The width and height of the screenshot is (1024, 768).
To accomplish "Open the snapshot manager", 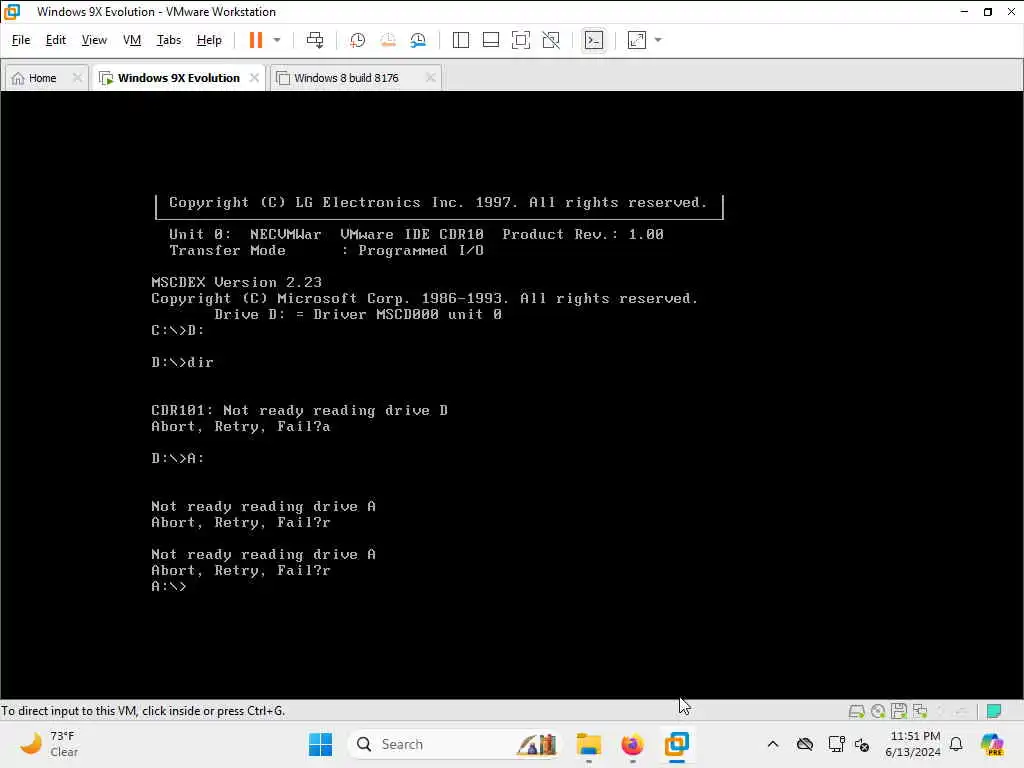I will 419,40.
